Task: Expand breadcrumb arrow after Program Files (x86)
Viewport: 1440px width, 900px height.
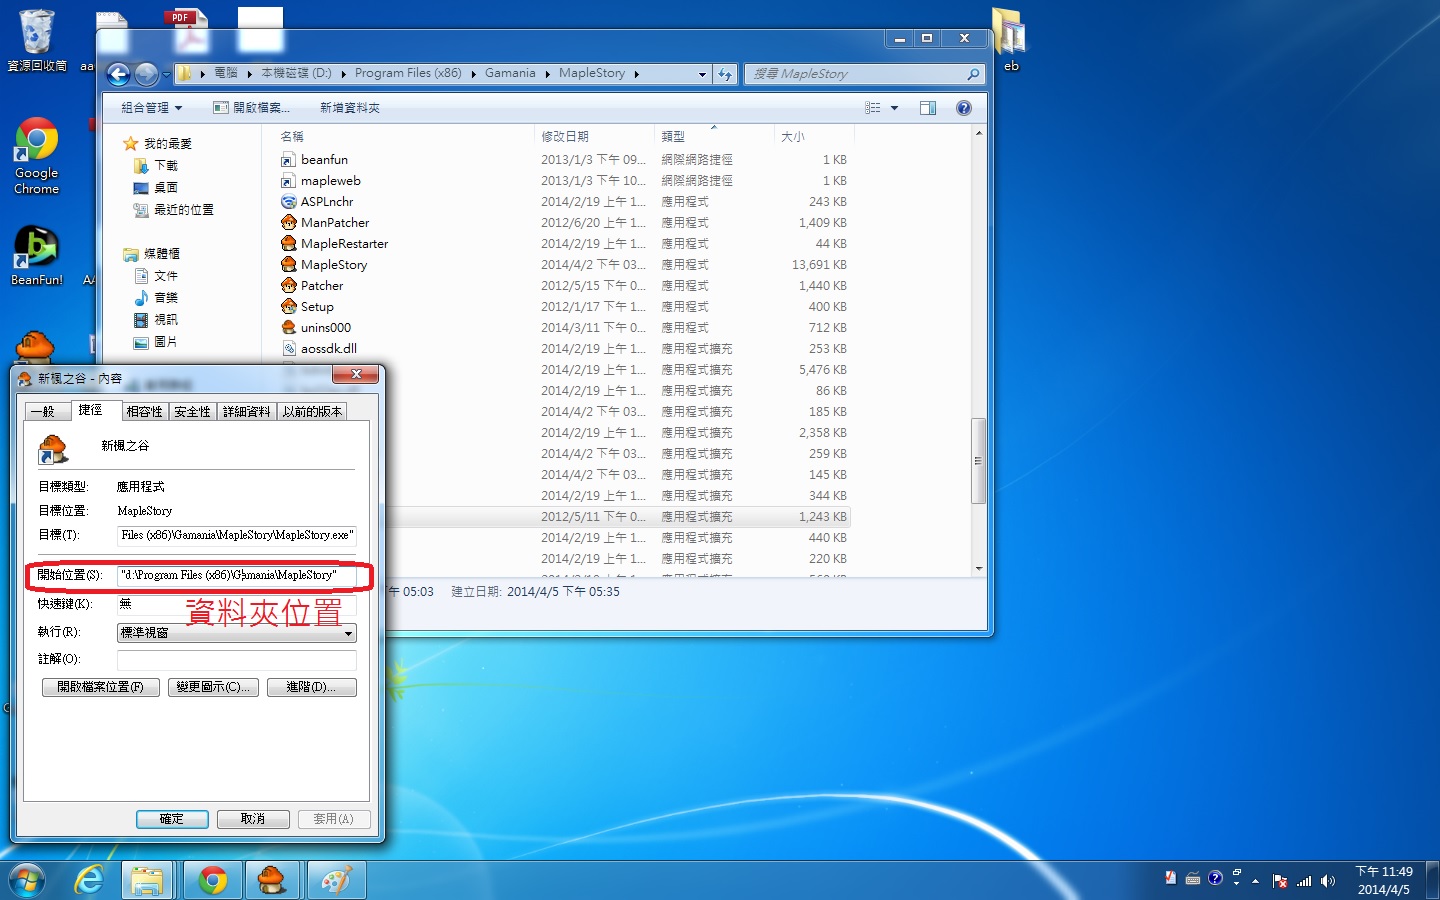Action: tap(473, 74)
